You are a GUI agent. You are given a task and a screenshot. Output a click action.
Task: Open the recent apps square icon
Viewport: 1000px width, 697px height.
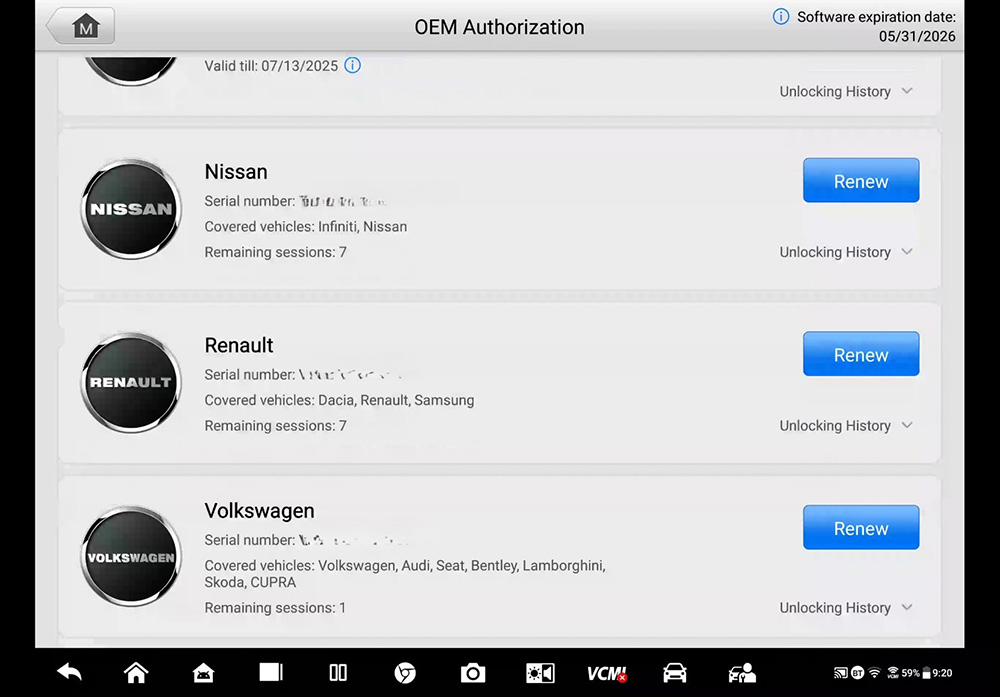coord(271,673)
